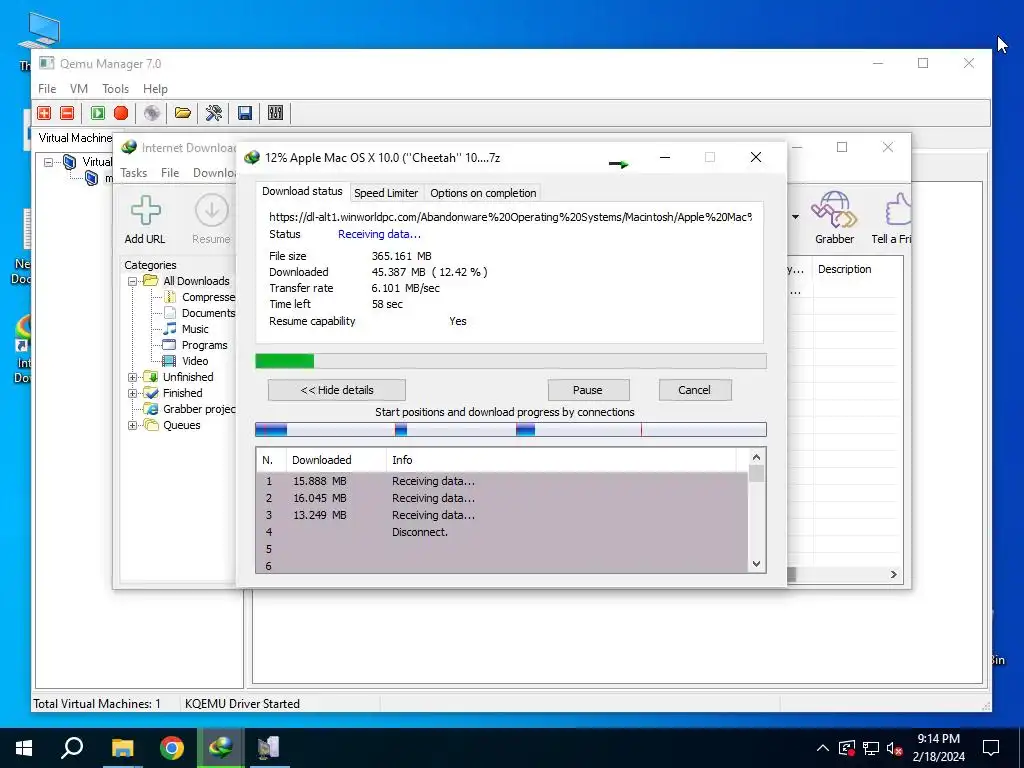Image resolution: width=1024 pixels, height=768 pixels.
Task: Open the Help menu in Qemu Manager
Action: coord(155,89)
